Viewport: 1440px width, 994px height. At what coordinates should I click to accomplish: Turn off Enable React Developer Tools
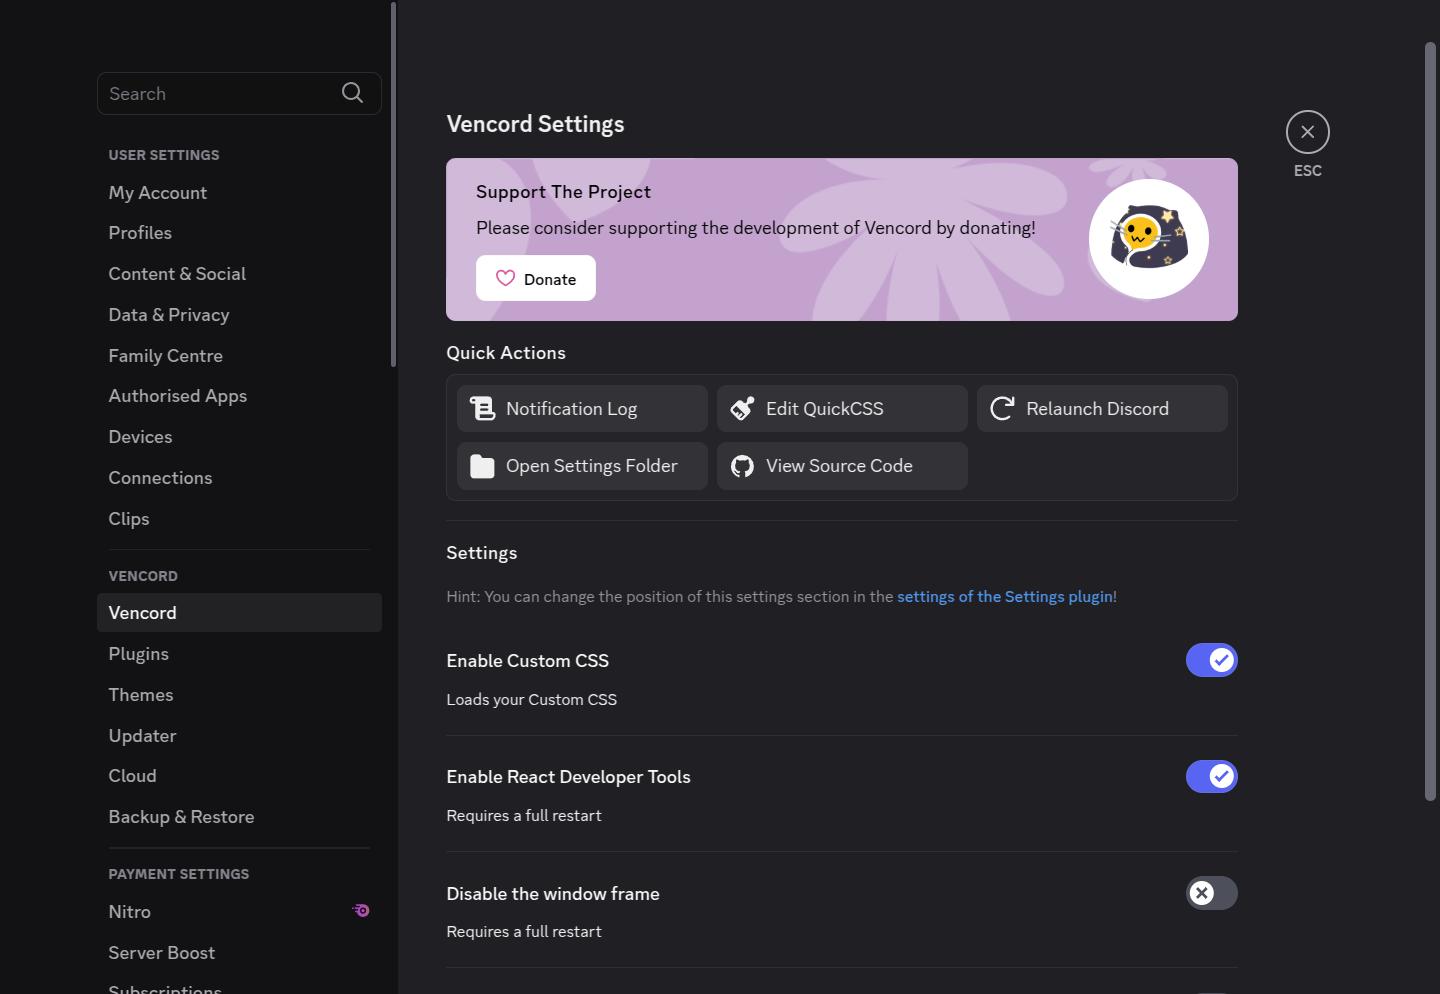1211,776
